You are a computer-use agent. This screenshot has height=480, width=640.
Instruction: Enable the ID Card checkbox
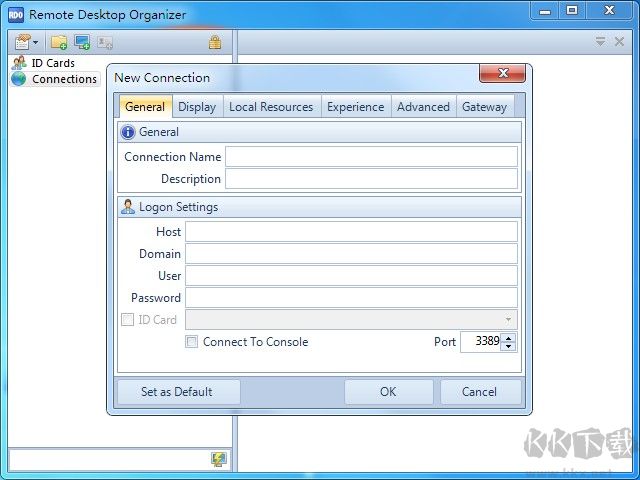click(x=127, y=320)
